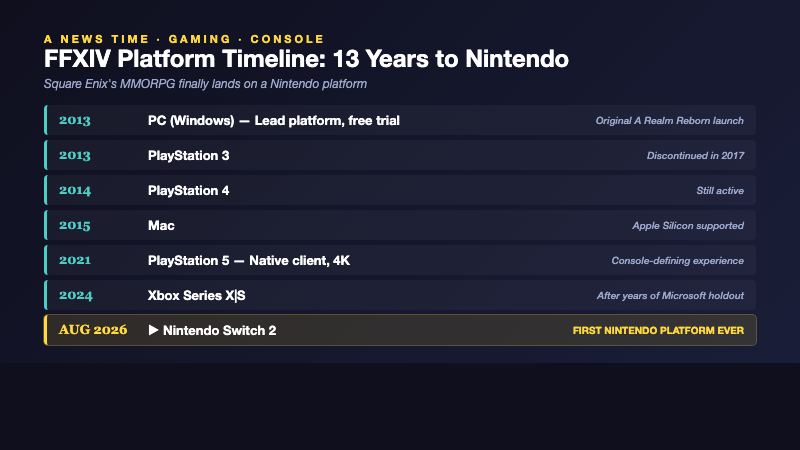Click the play triangle beside Nintendo Switch 2

[153, 330]
